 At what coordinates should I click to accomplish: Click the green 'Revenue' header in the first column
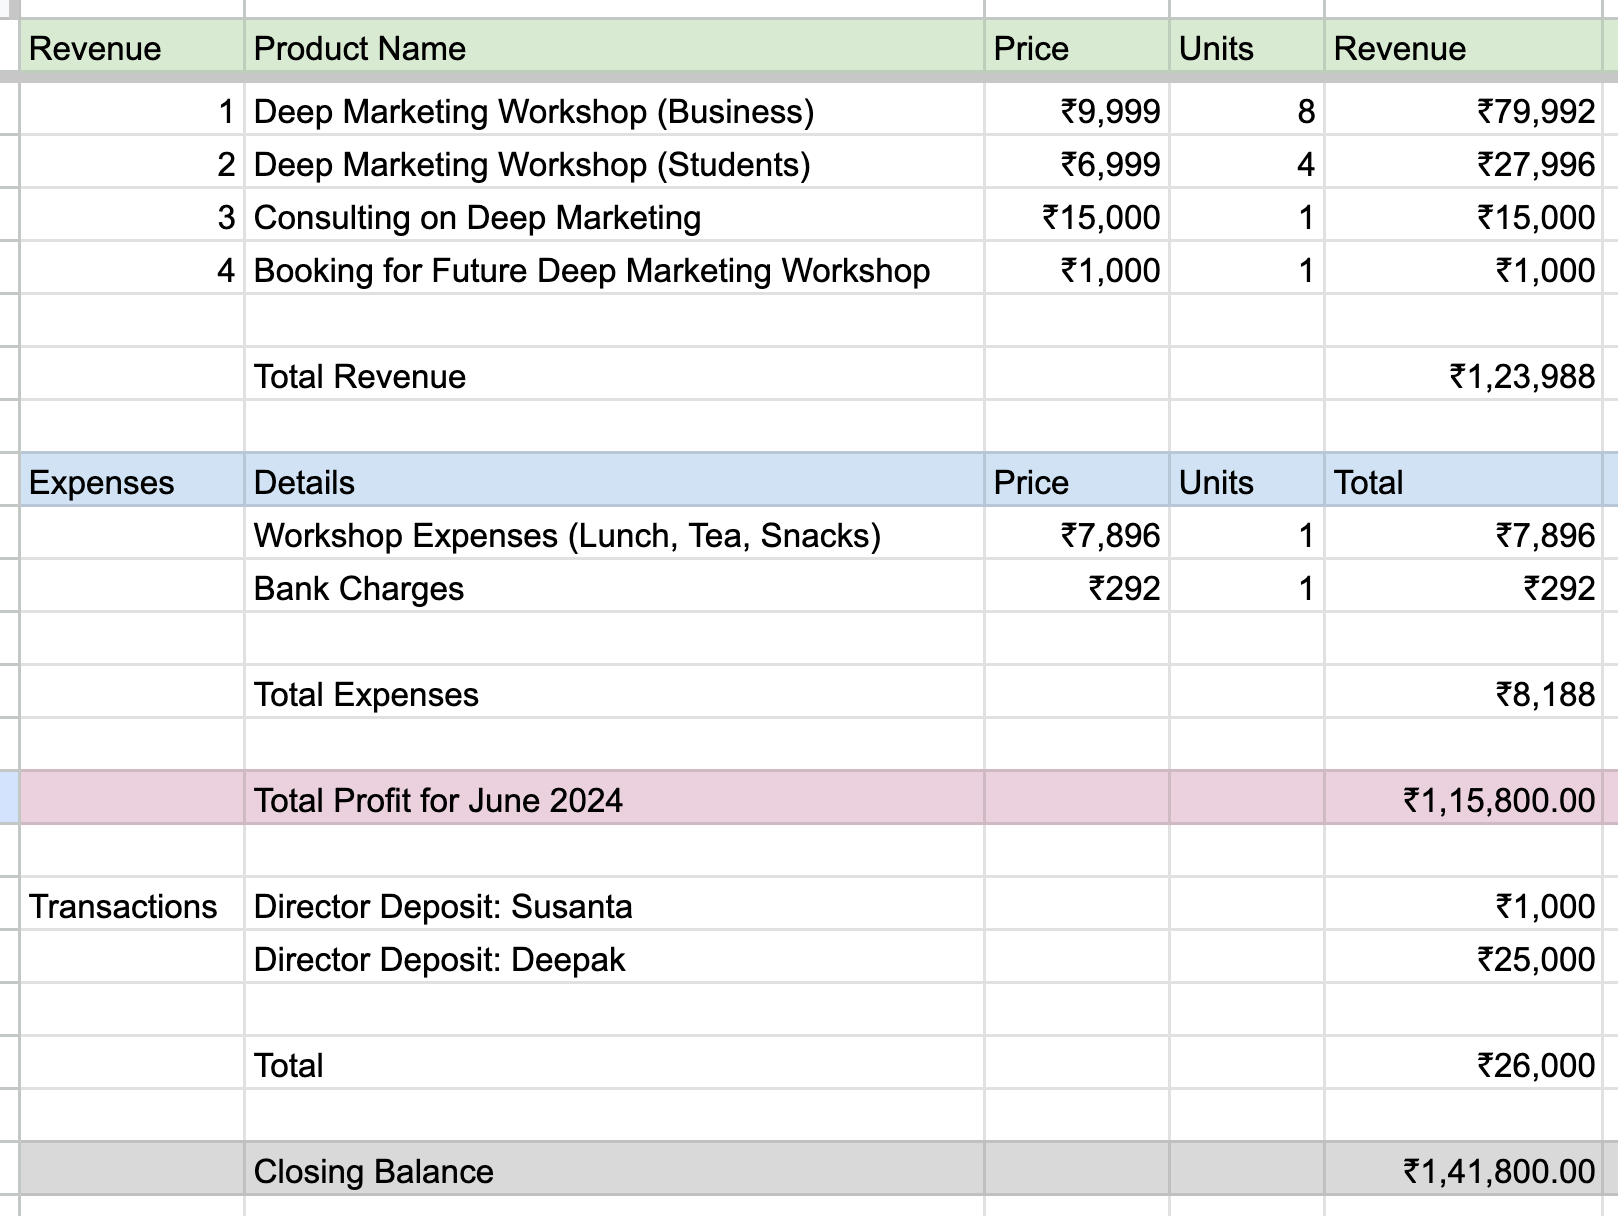point(132,48)
